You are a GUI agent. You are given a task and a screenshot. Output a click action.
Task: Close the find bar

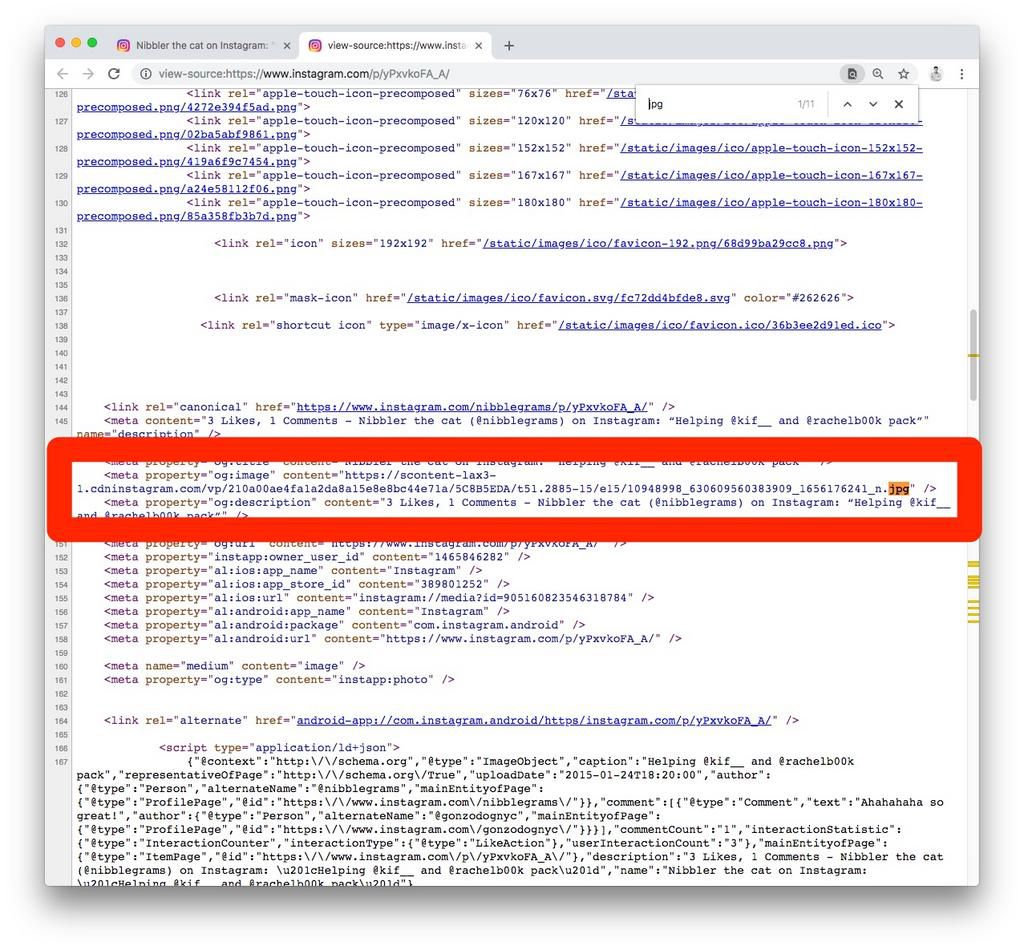899,104
